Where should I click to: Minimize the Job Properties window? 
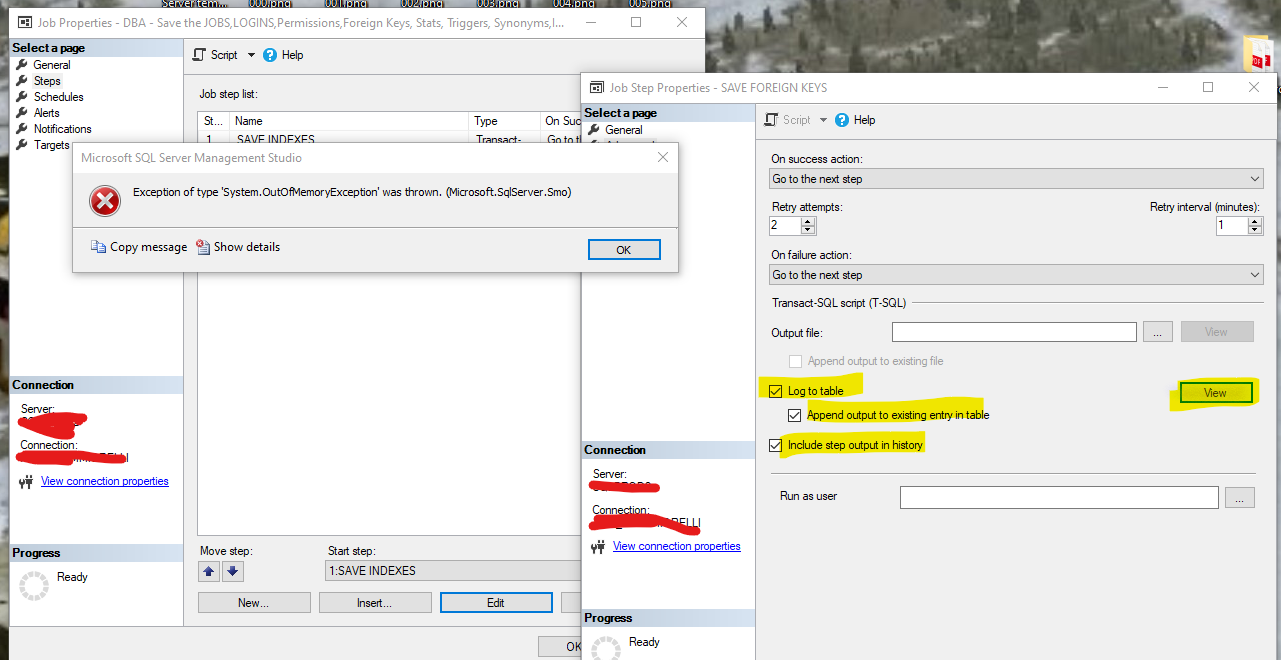pyautogui.click(x=590, y=22)
